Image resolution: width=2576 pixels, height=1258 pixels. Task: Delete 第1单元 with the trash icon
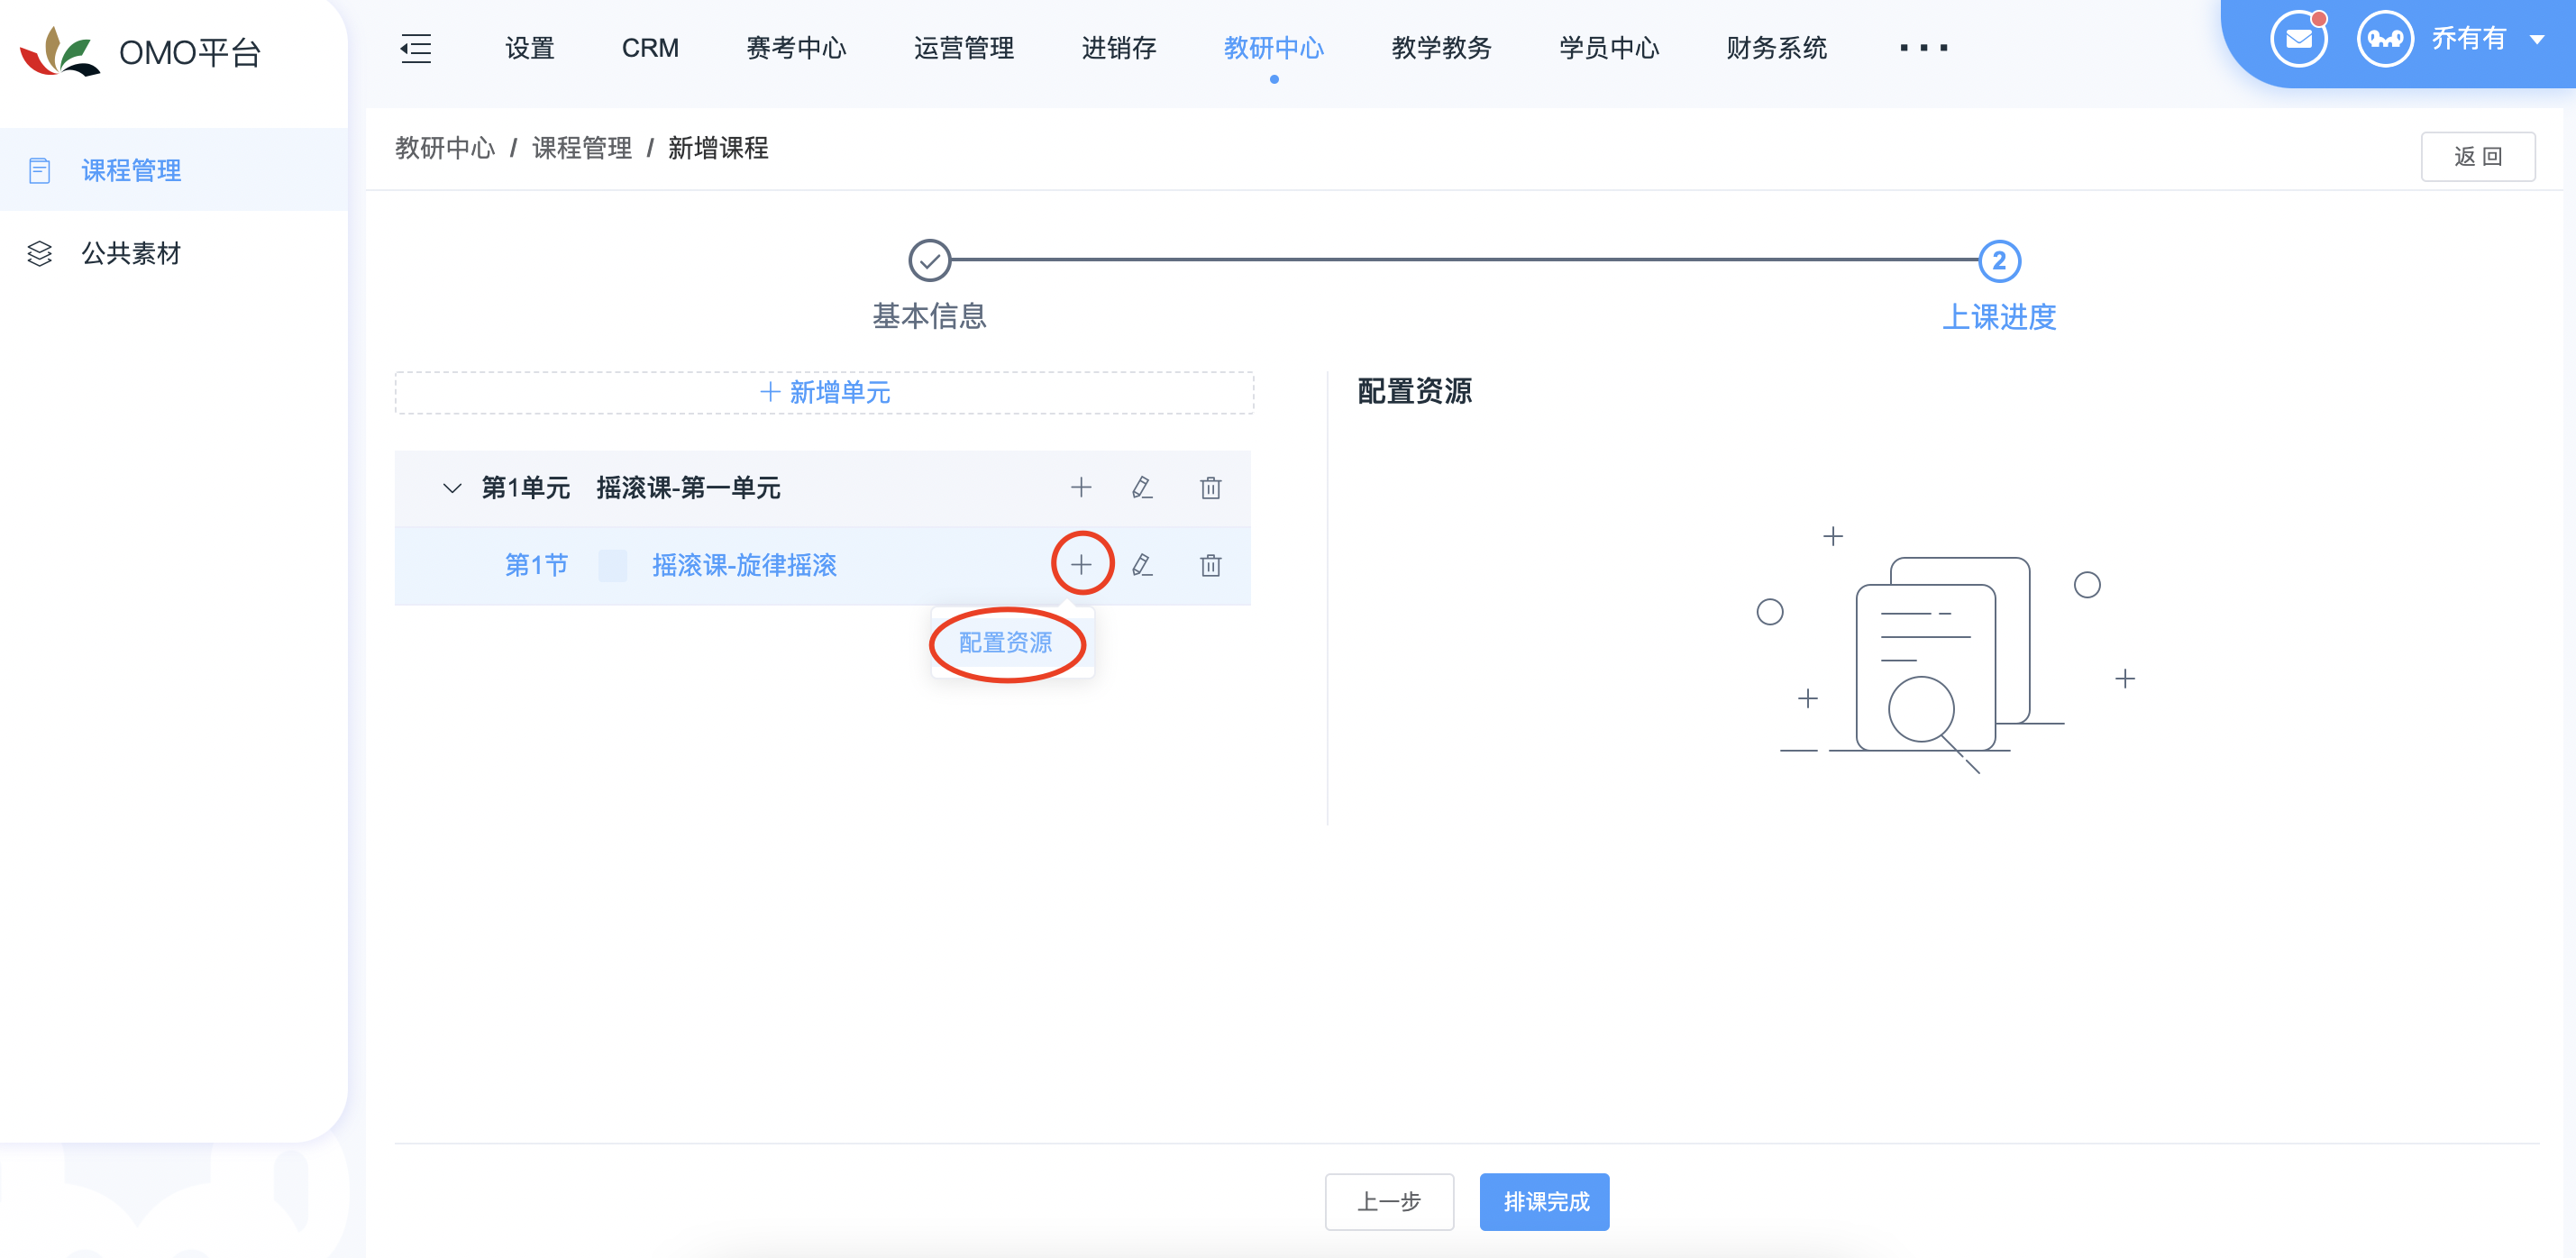coord(1211,487)
